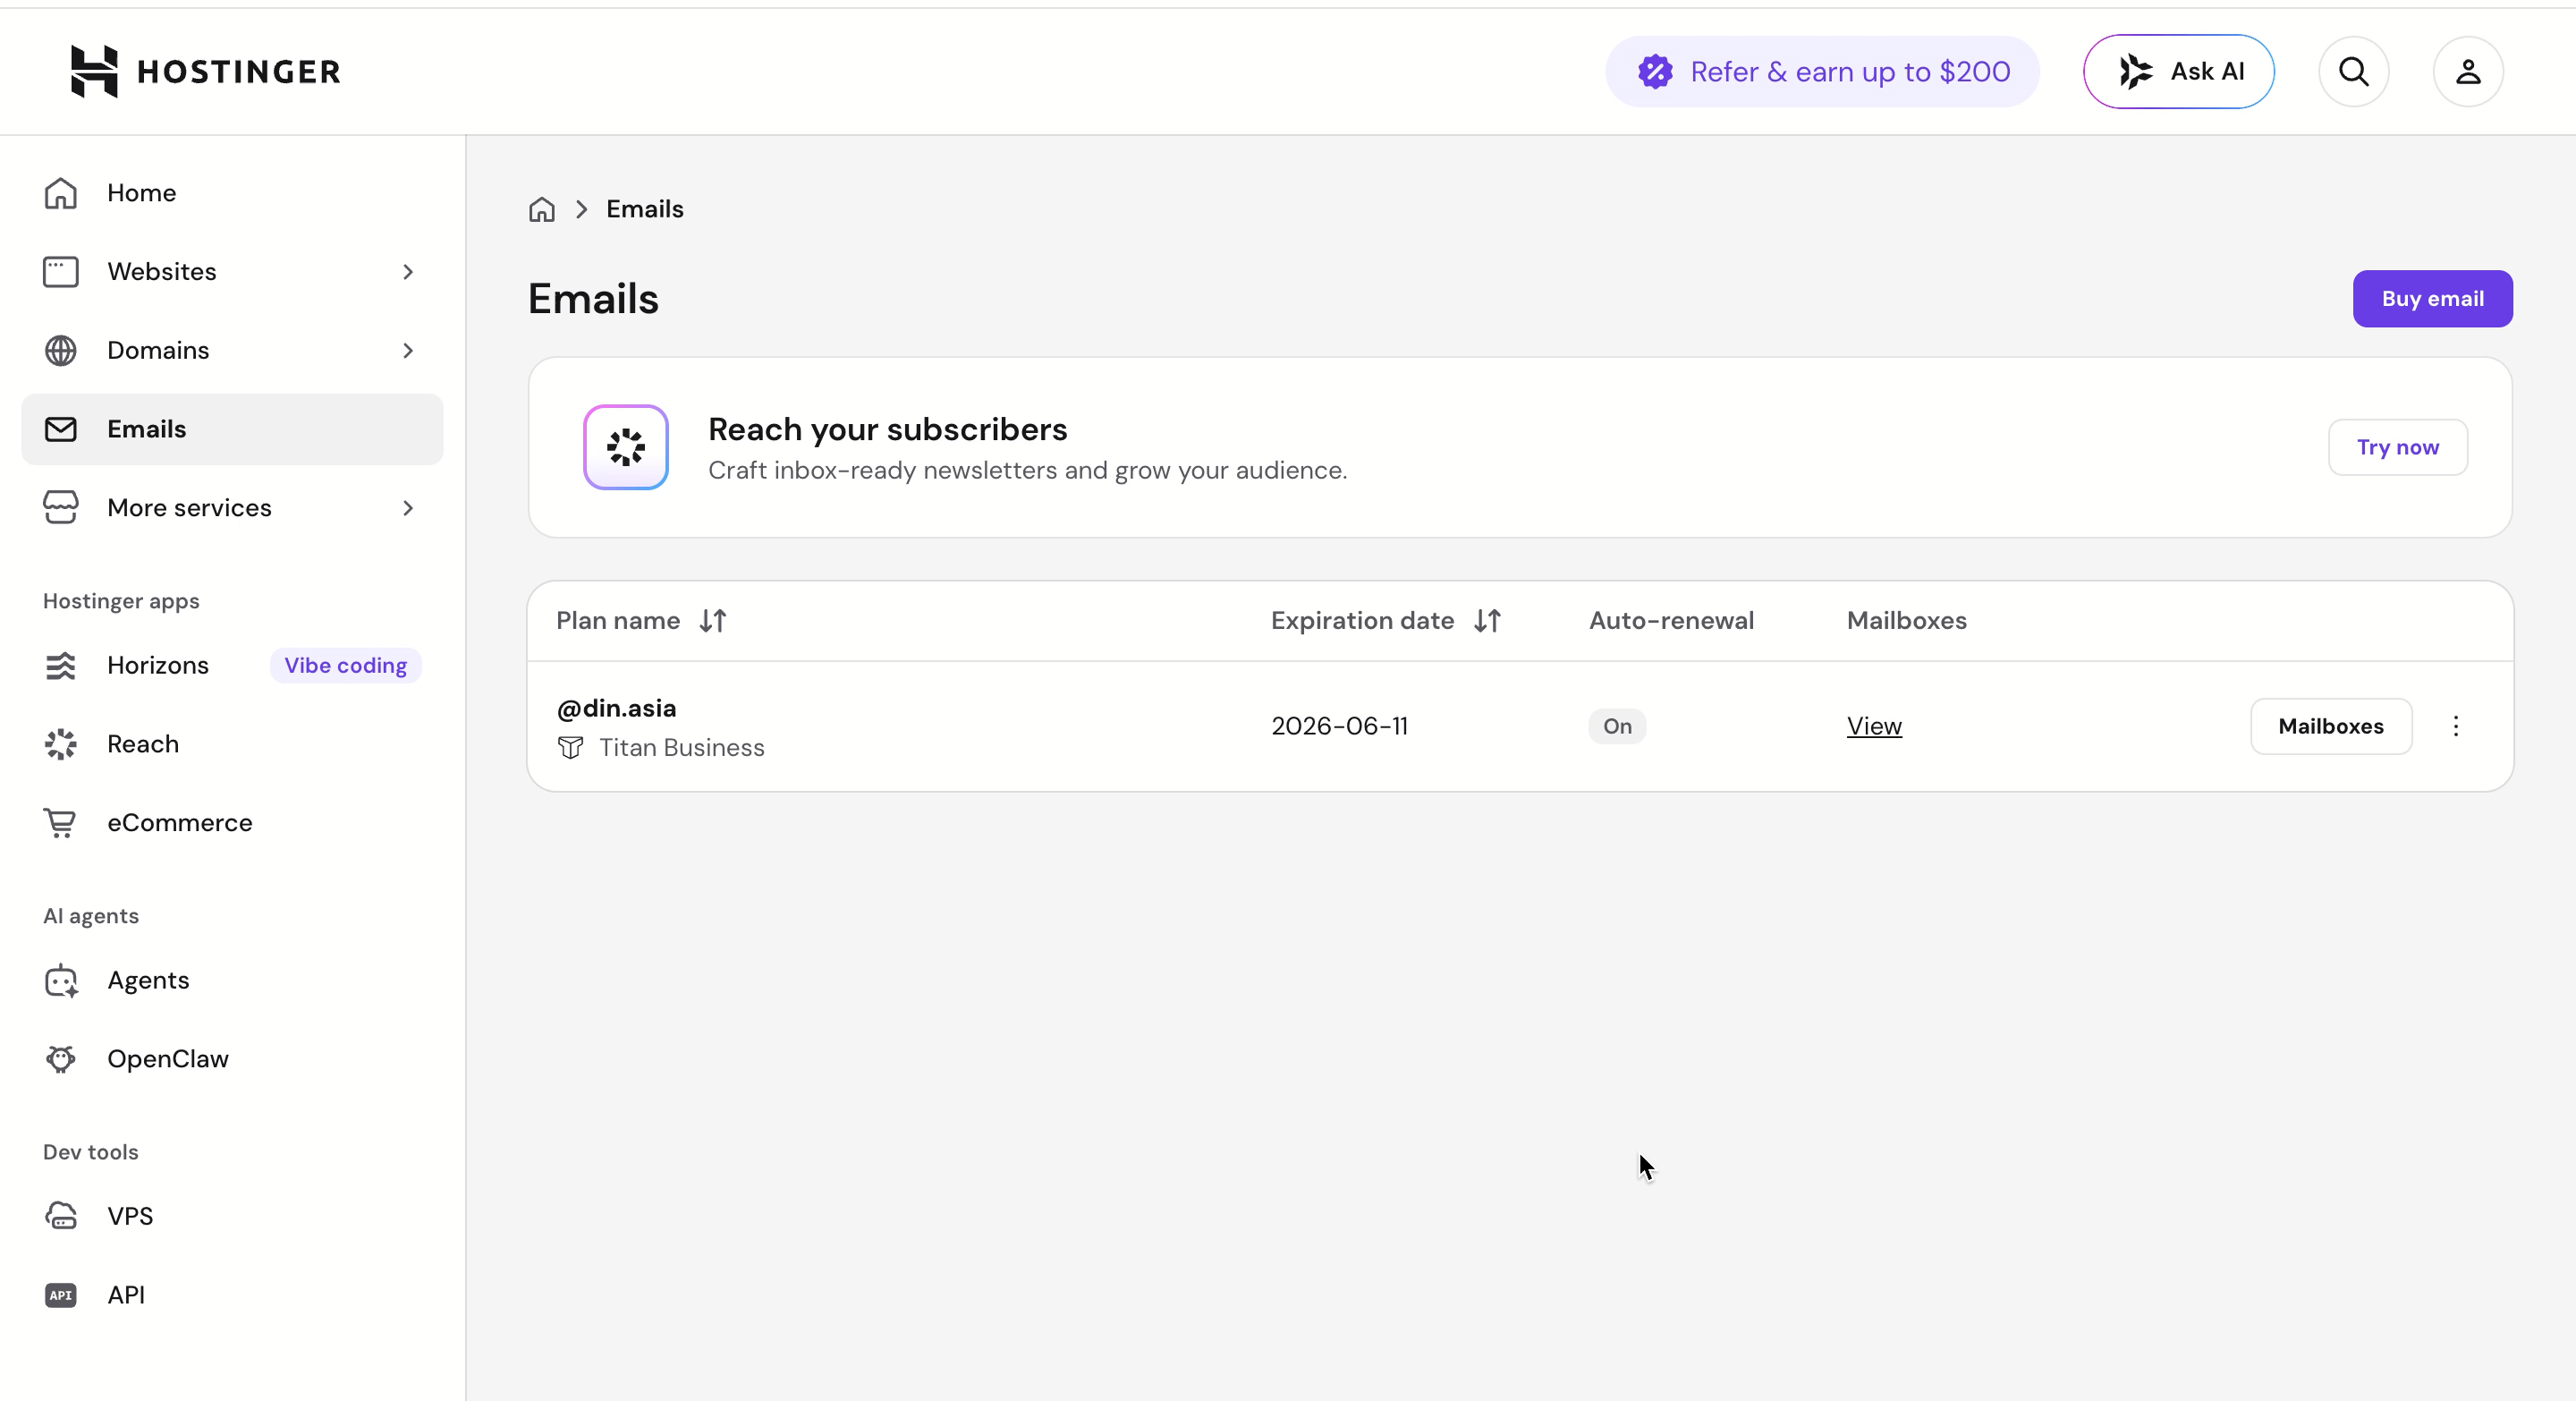2576x1401 pixels.
Task: Select Emails in the sidebar
Action: tap(232, 429)
